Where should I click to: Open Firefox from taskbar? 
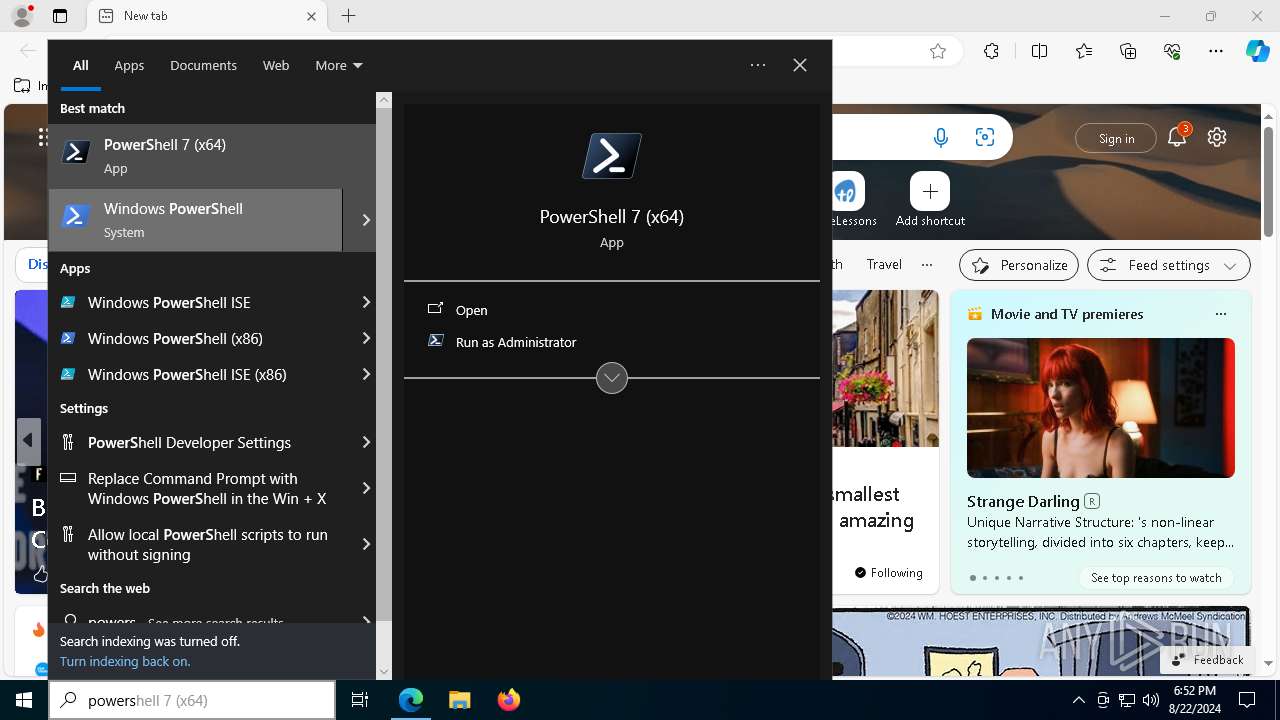pyautogui.click(x=508, y=700)
